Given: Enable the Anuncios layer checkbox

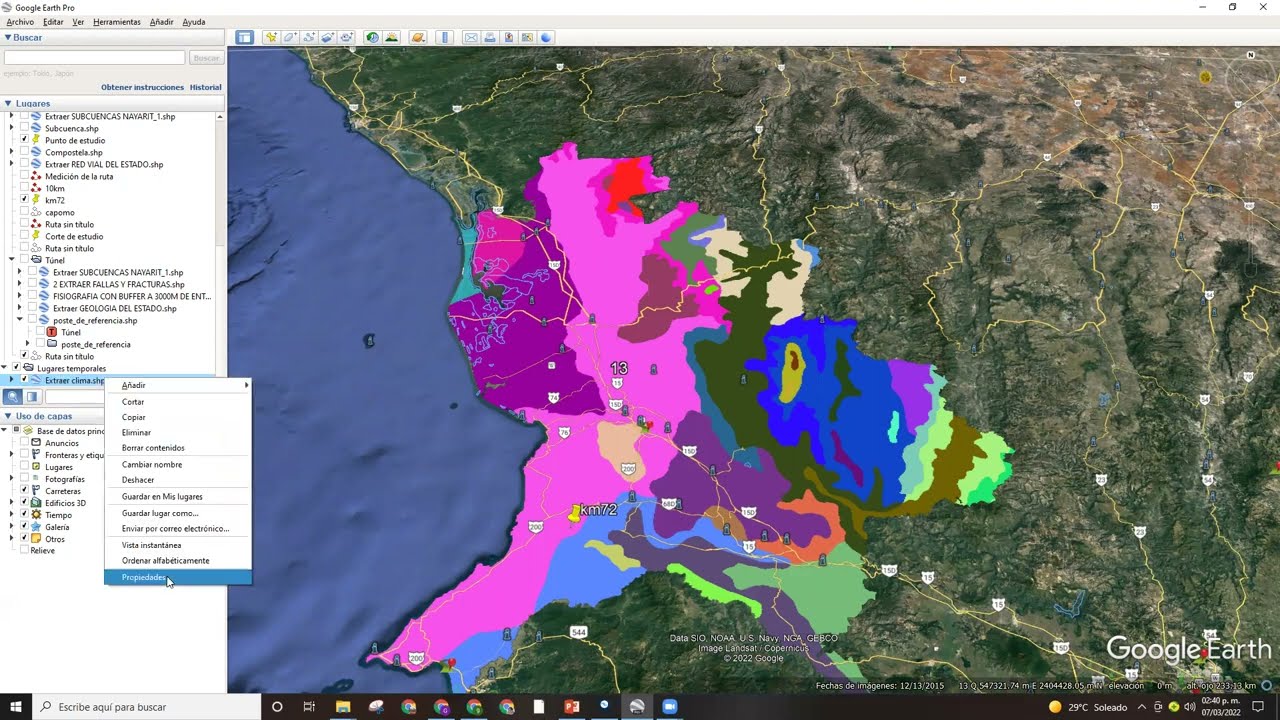Looking at the screenshot, I should (x=24, y=443).
